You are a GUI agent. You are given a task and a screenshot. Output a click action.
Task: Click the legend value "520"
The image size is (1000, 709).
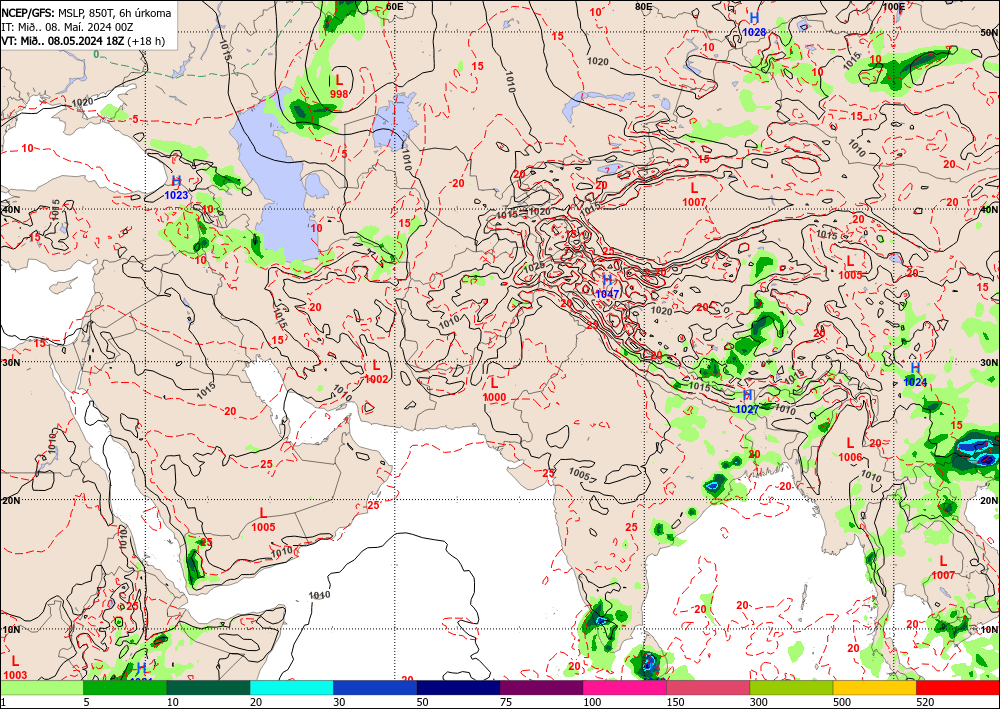pyautogui.click(x=925, y=703)
